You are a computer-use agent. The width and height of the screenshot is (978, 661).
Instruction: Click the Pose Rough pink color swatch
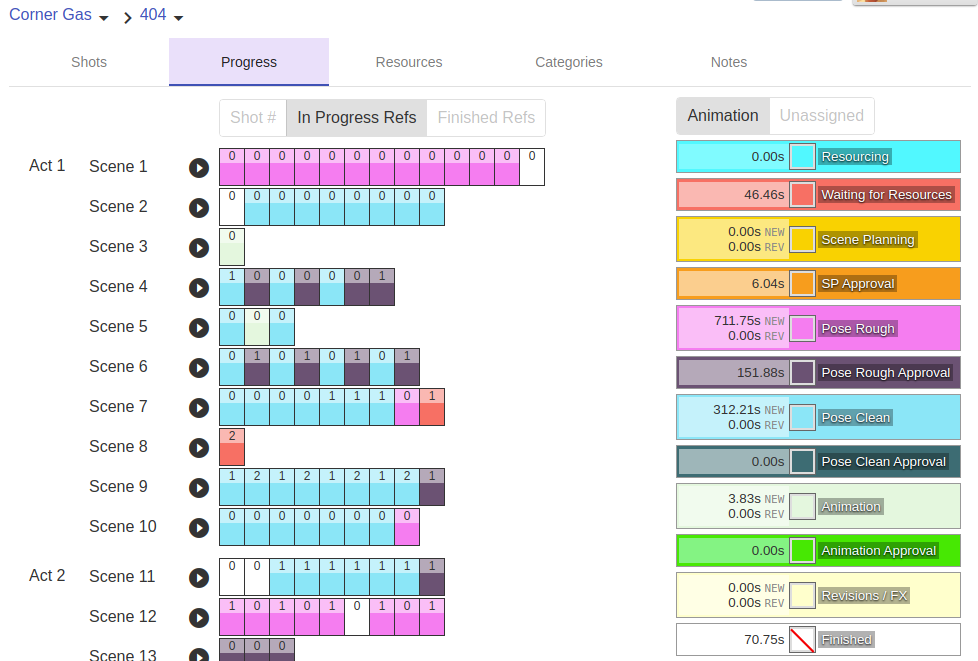[802, 329]
